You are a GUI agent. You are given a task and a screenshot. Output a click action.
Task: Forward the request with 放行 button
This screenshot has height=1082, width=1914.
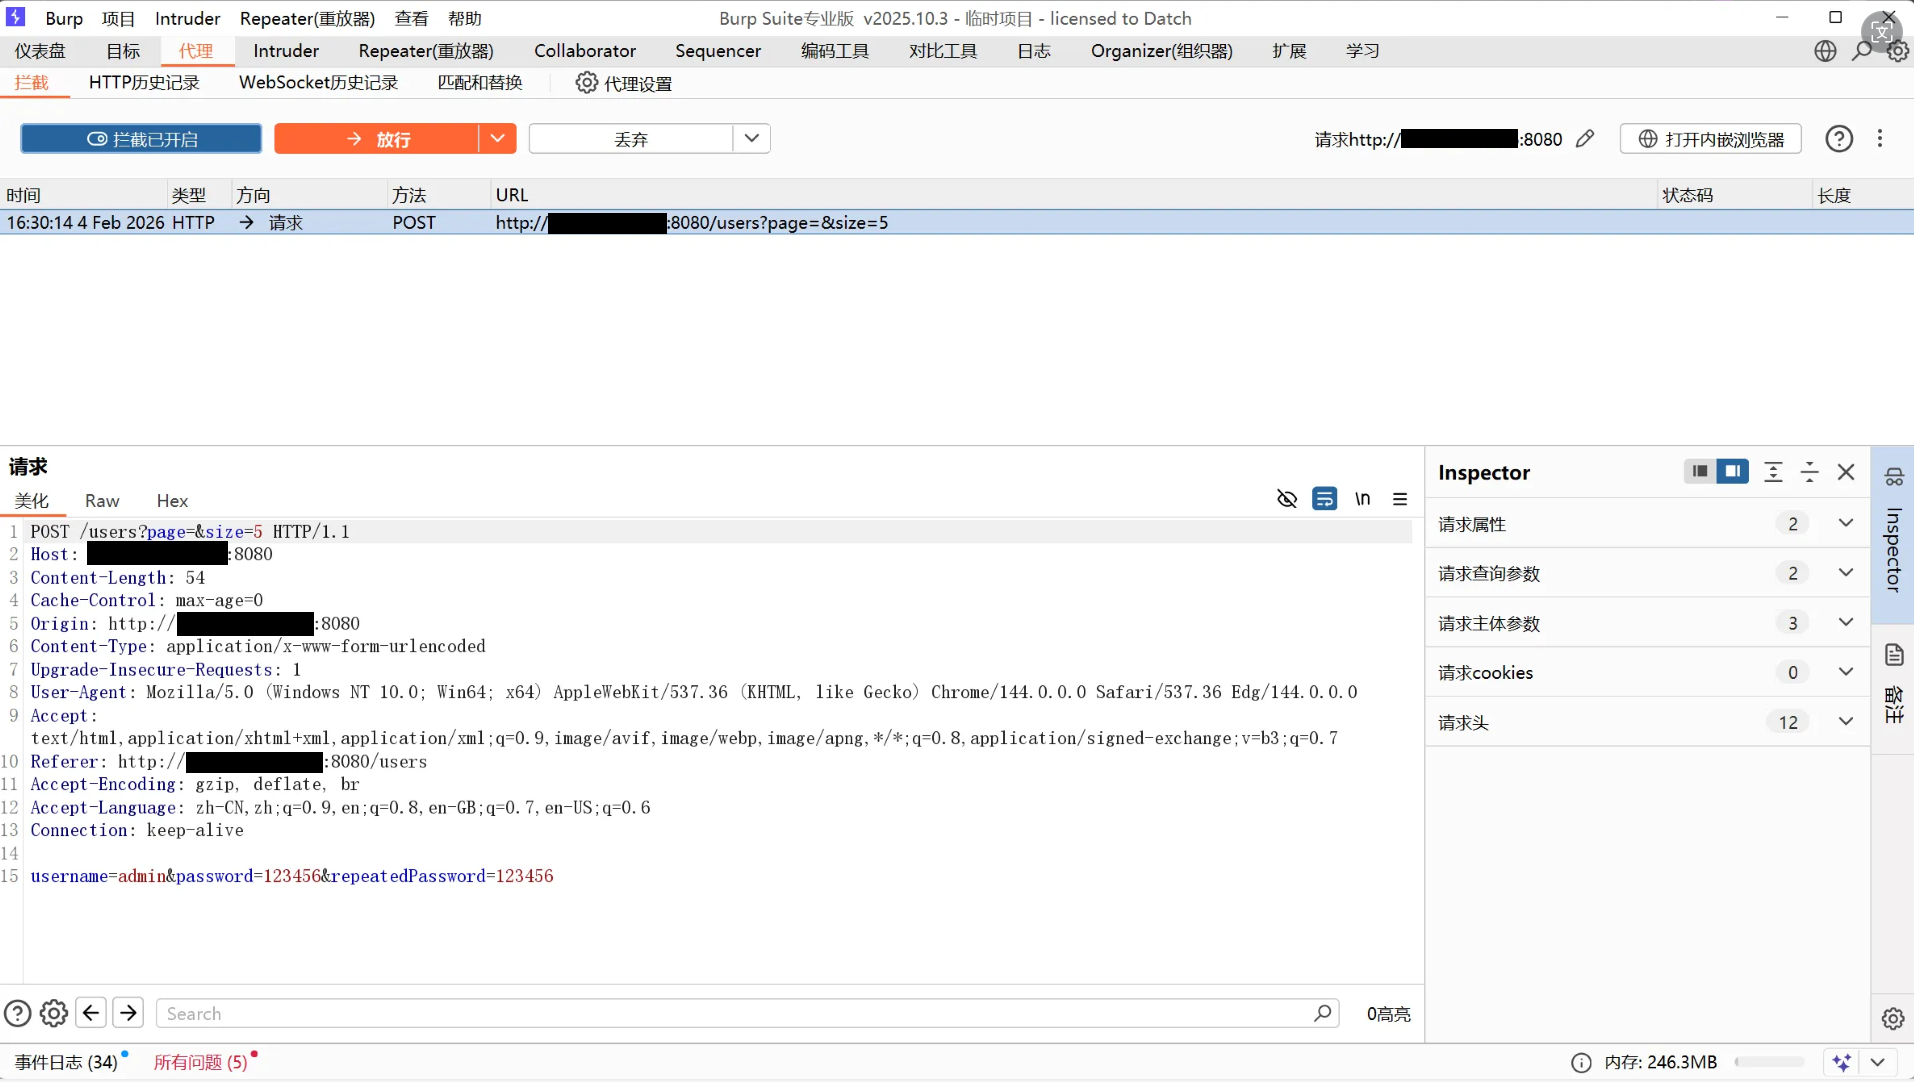pyautogui.click(x=376, y=139)
